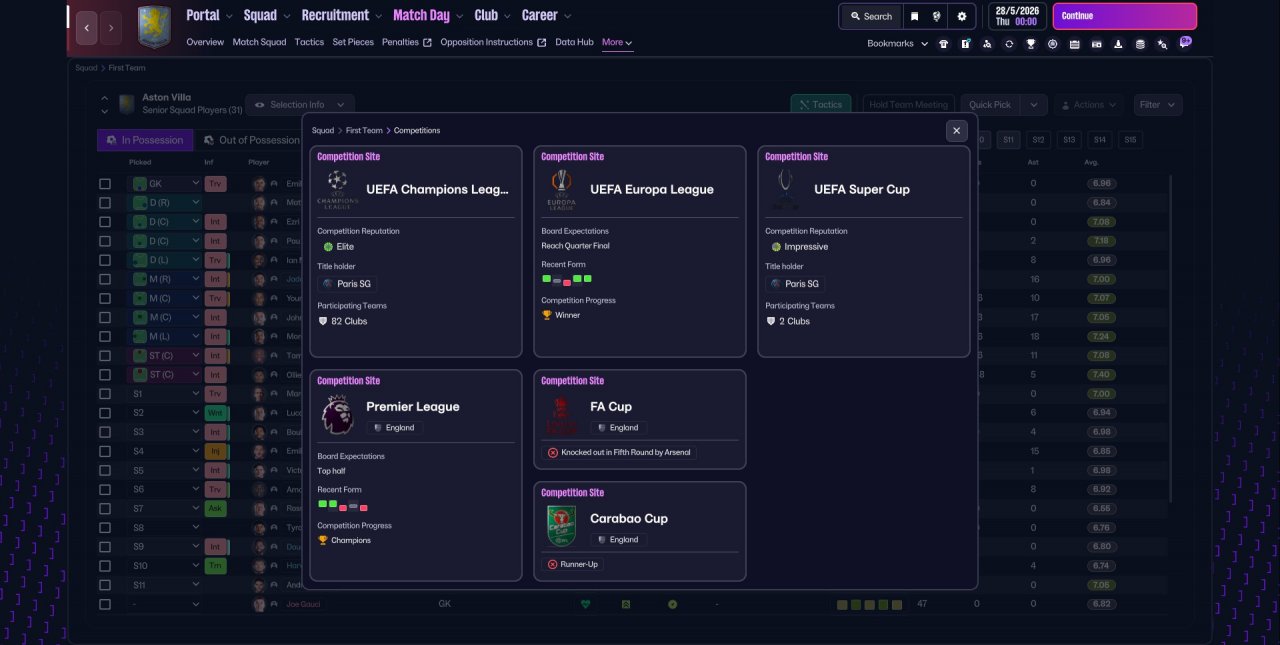Close the Competitions dialog

(957, 131)
